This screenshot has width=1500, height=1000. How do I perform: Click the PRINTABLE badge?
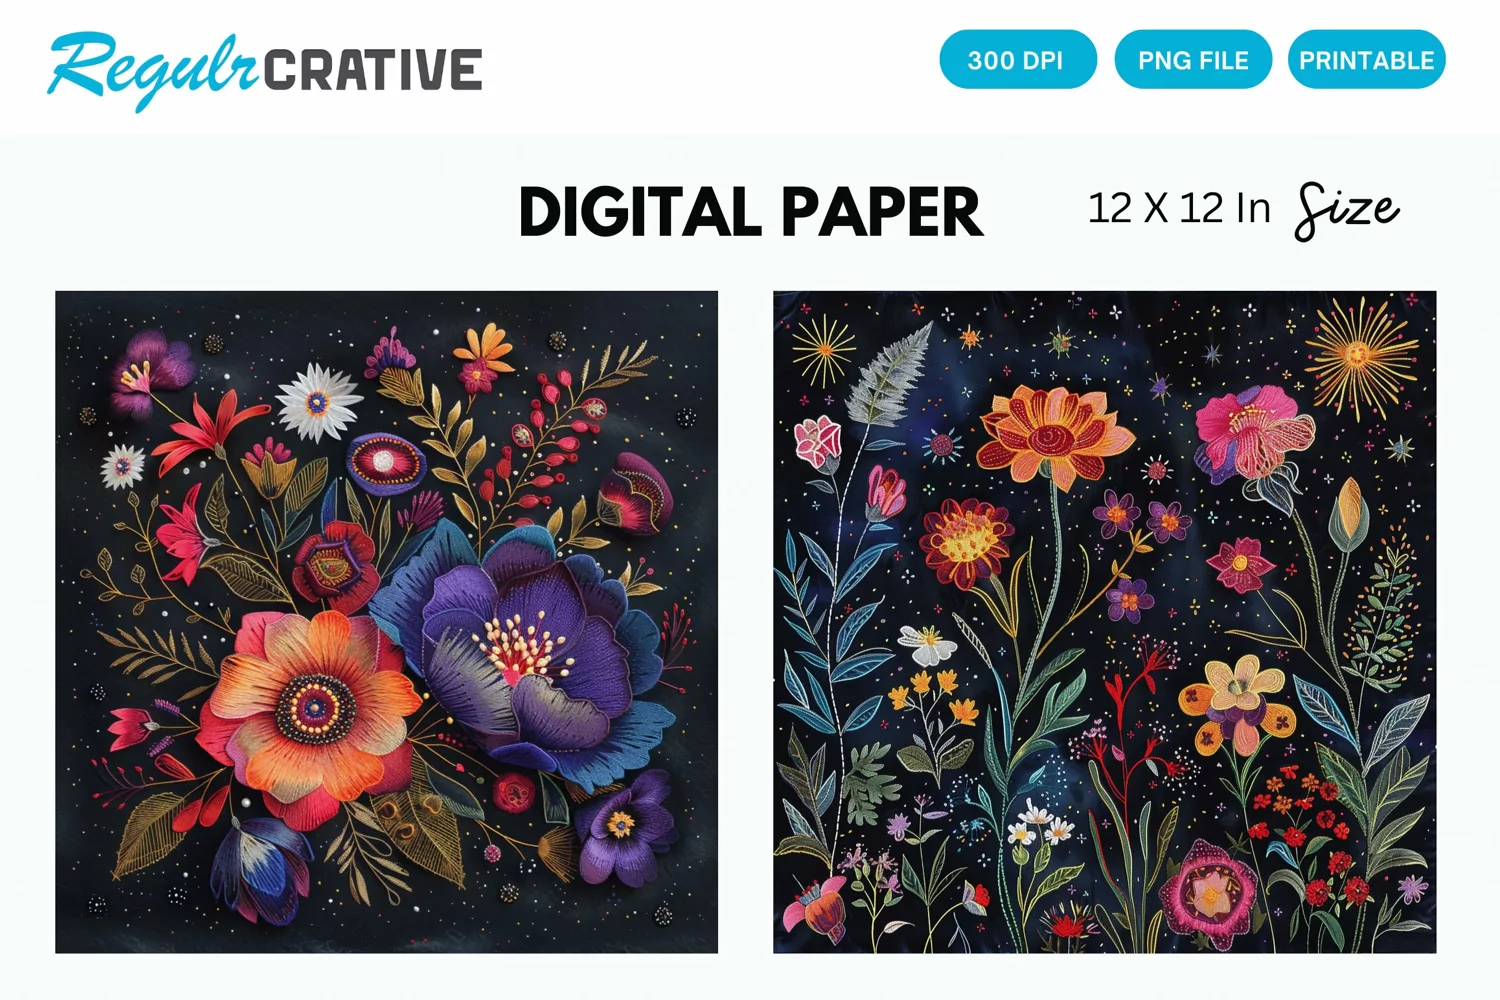(1366, 60)
